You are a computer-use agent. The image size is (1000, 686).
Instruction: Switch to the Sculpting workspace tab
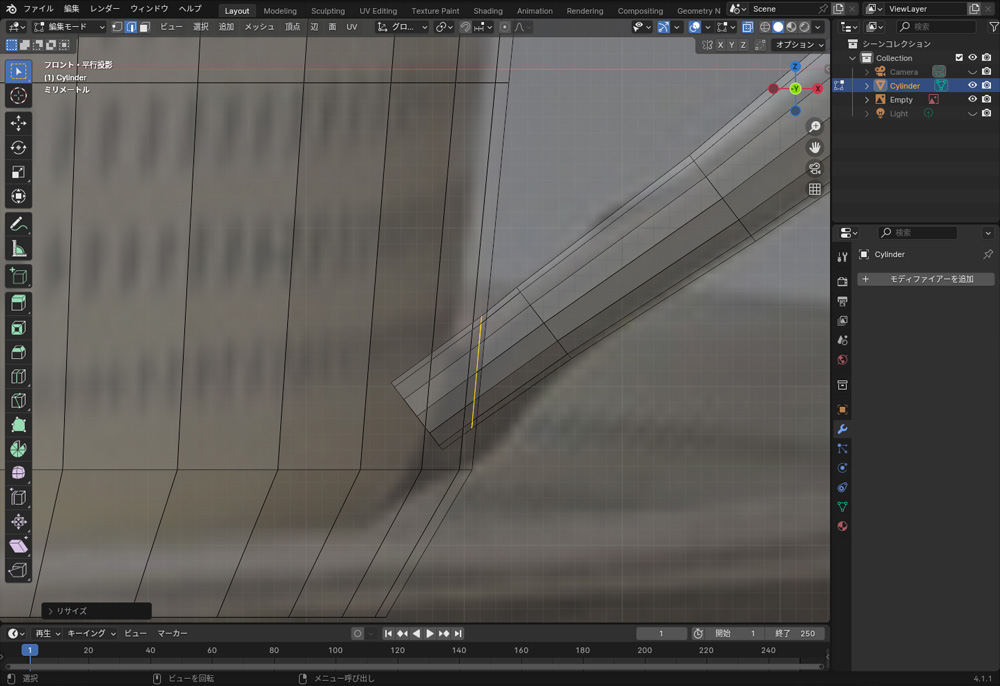327,11
